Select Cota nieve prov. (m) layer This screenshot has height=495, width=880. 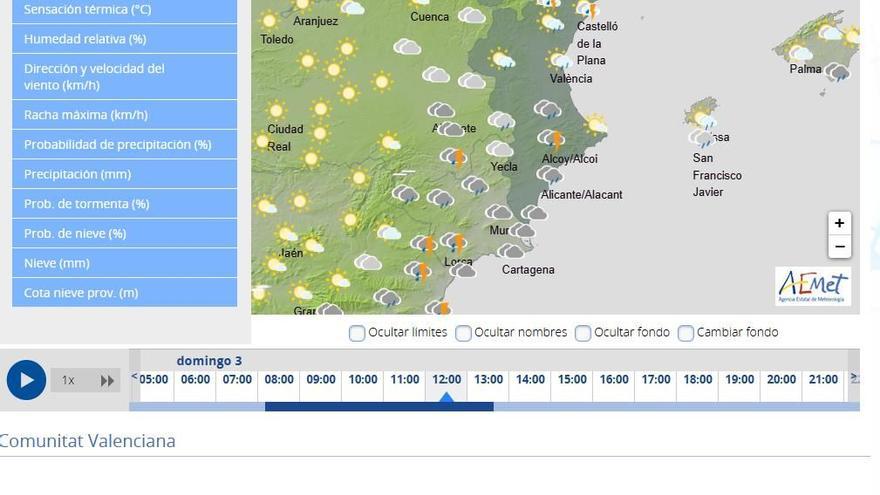coord(125,292)
